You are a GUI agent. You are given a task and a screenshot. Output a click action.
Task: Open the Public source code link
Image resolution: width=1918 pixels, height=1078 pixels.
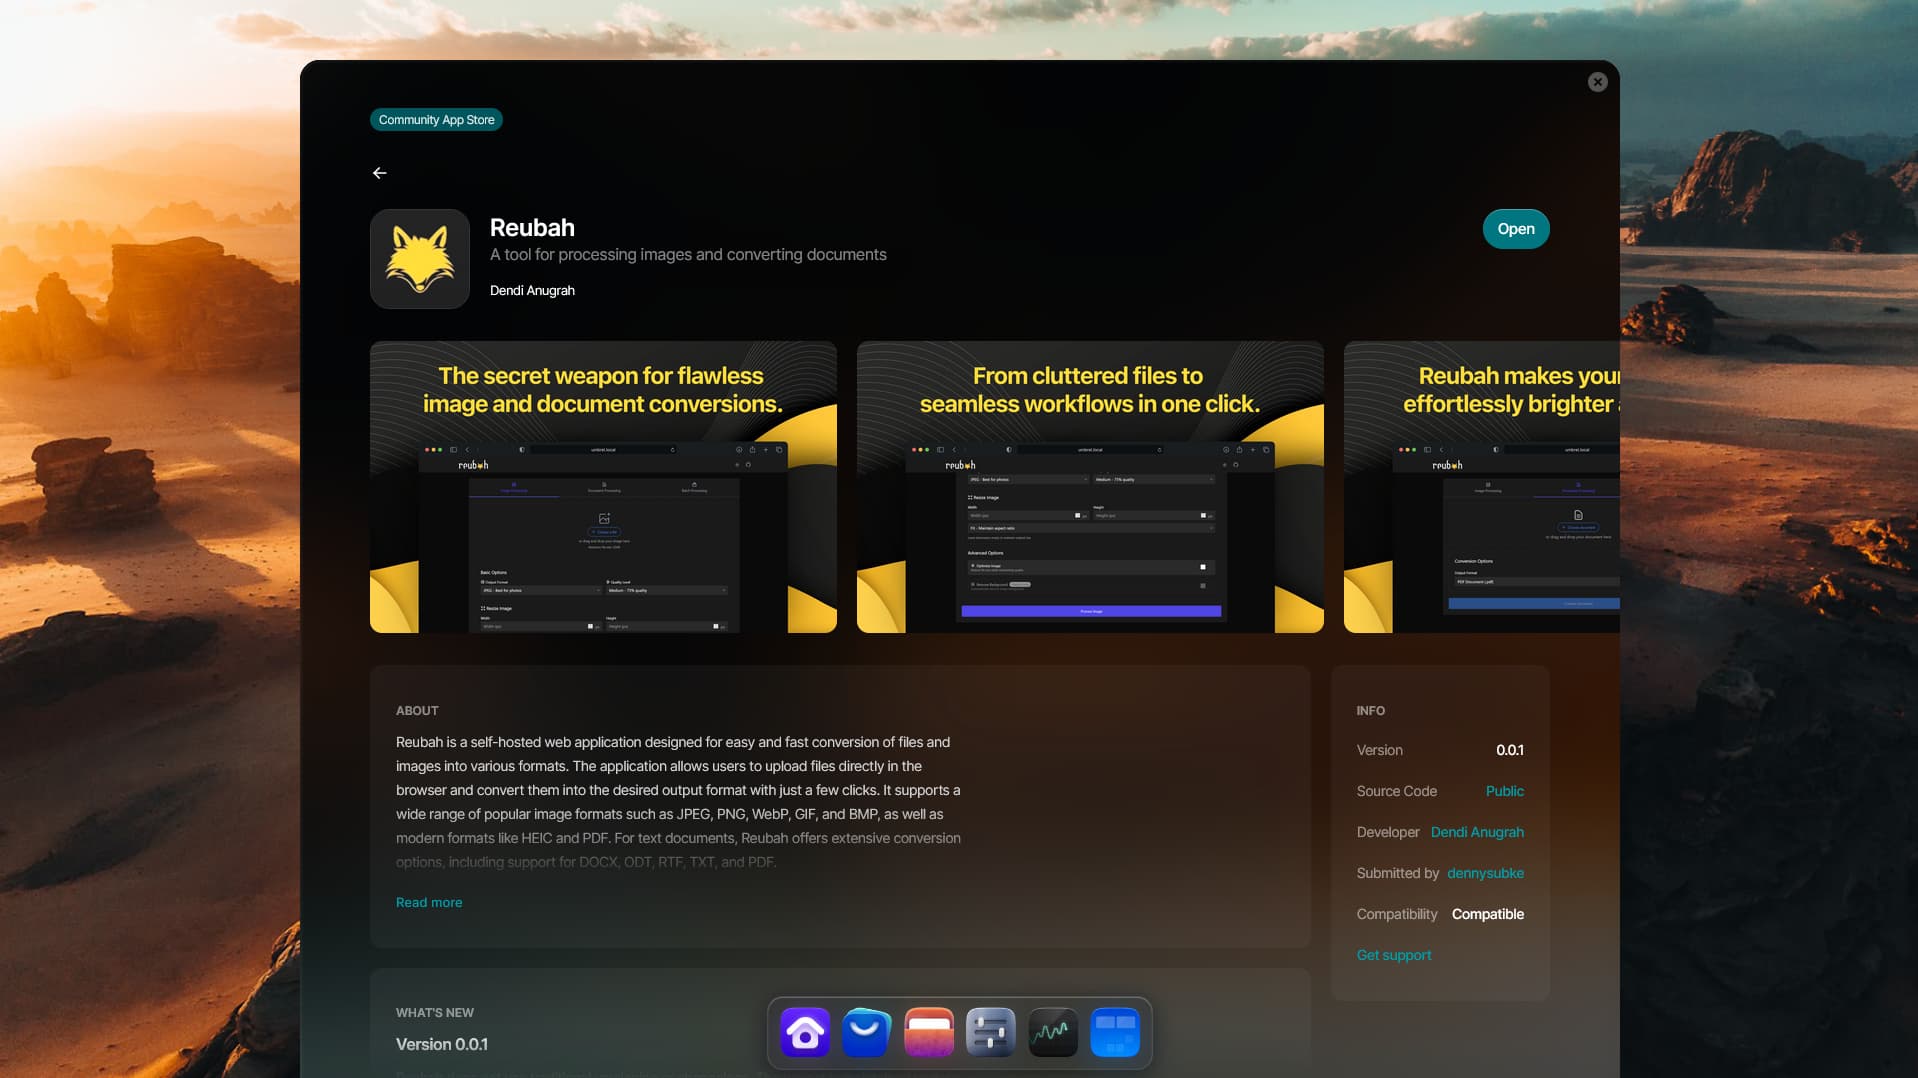point(1504,791)
